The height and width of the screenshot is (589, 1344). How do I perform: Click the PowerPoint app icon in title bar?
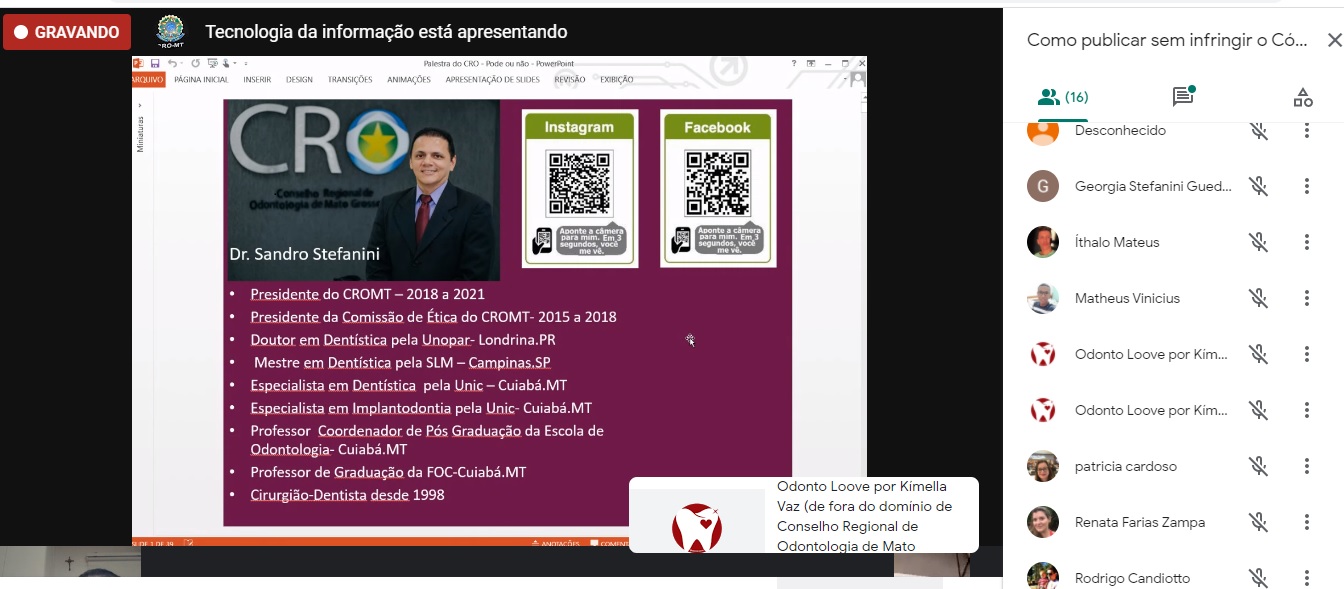pos(138,63)
